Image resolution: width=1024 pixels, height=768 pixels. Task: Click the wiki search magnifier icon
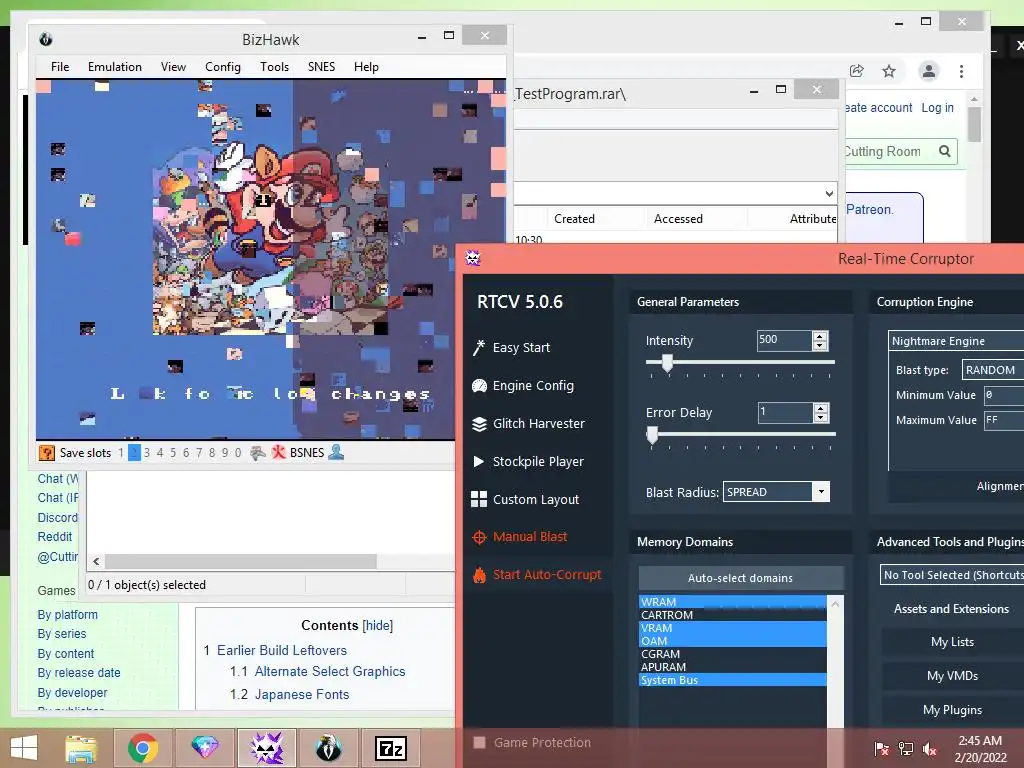click(x=944, y=152)
